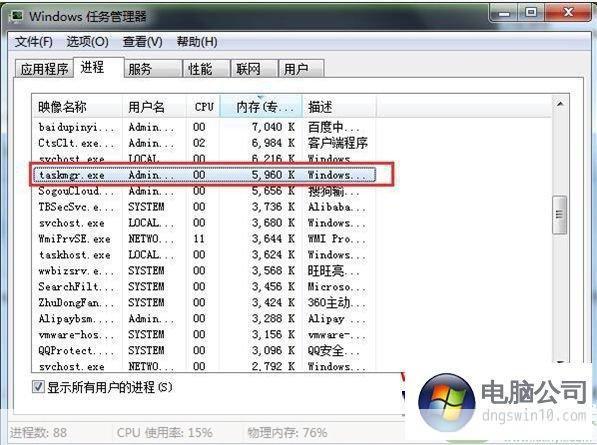
Task: Select the taskhost.exe process row
Action: pyautogui.click(x=204, y=255)
